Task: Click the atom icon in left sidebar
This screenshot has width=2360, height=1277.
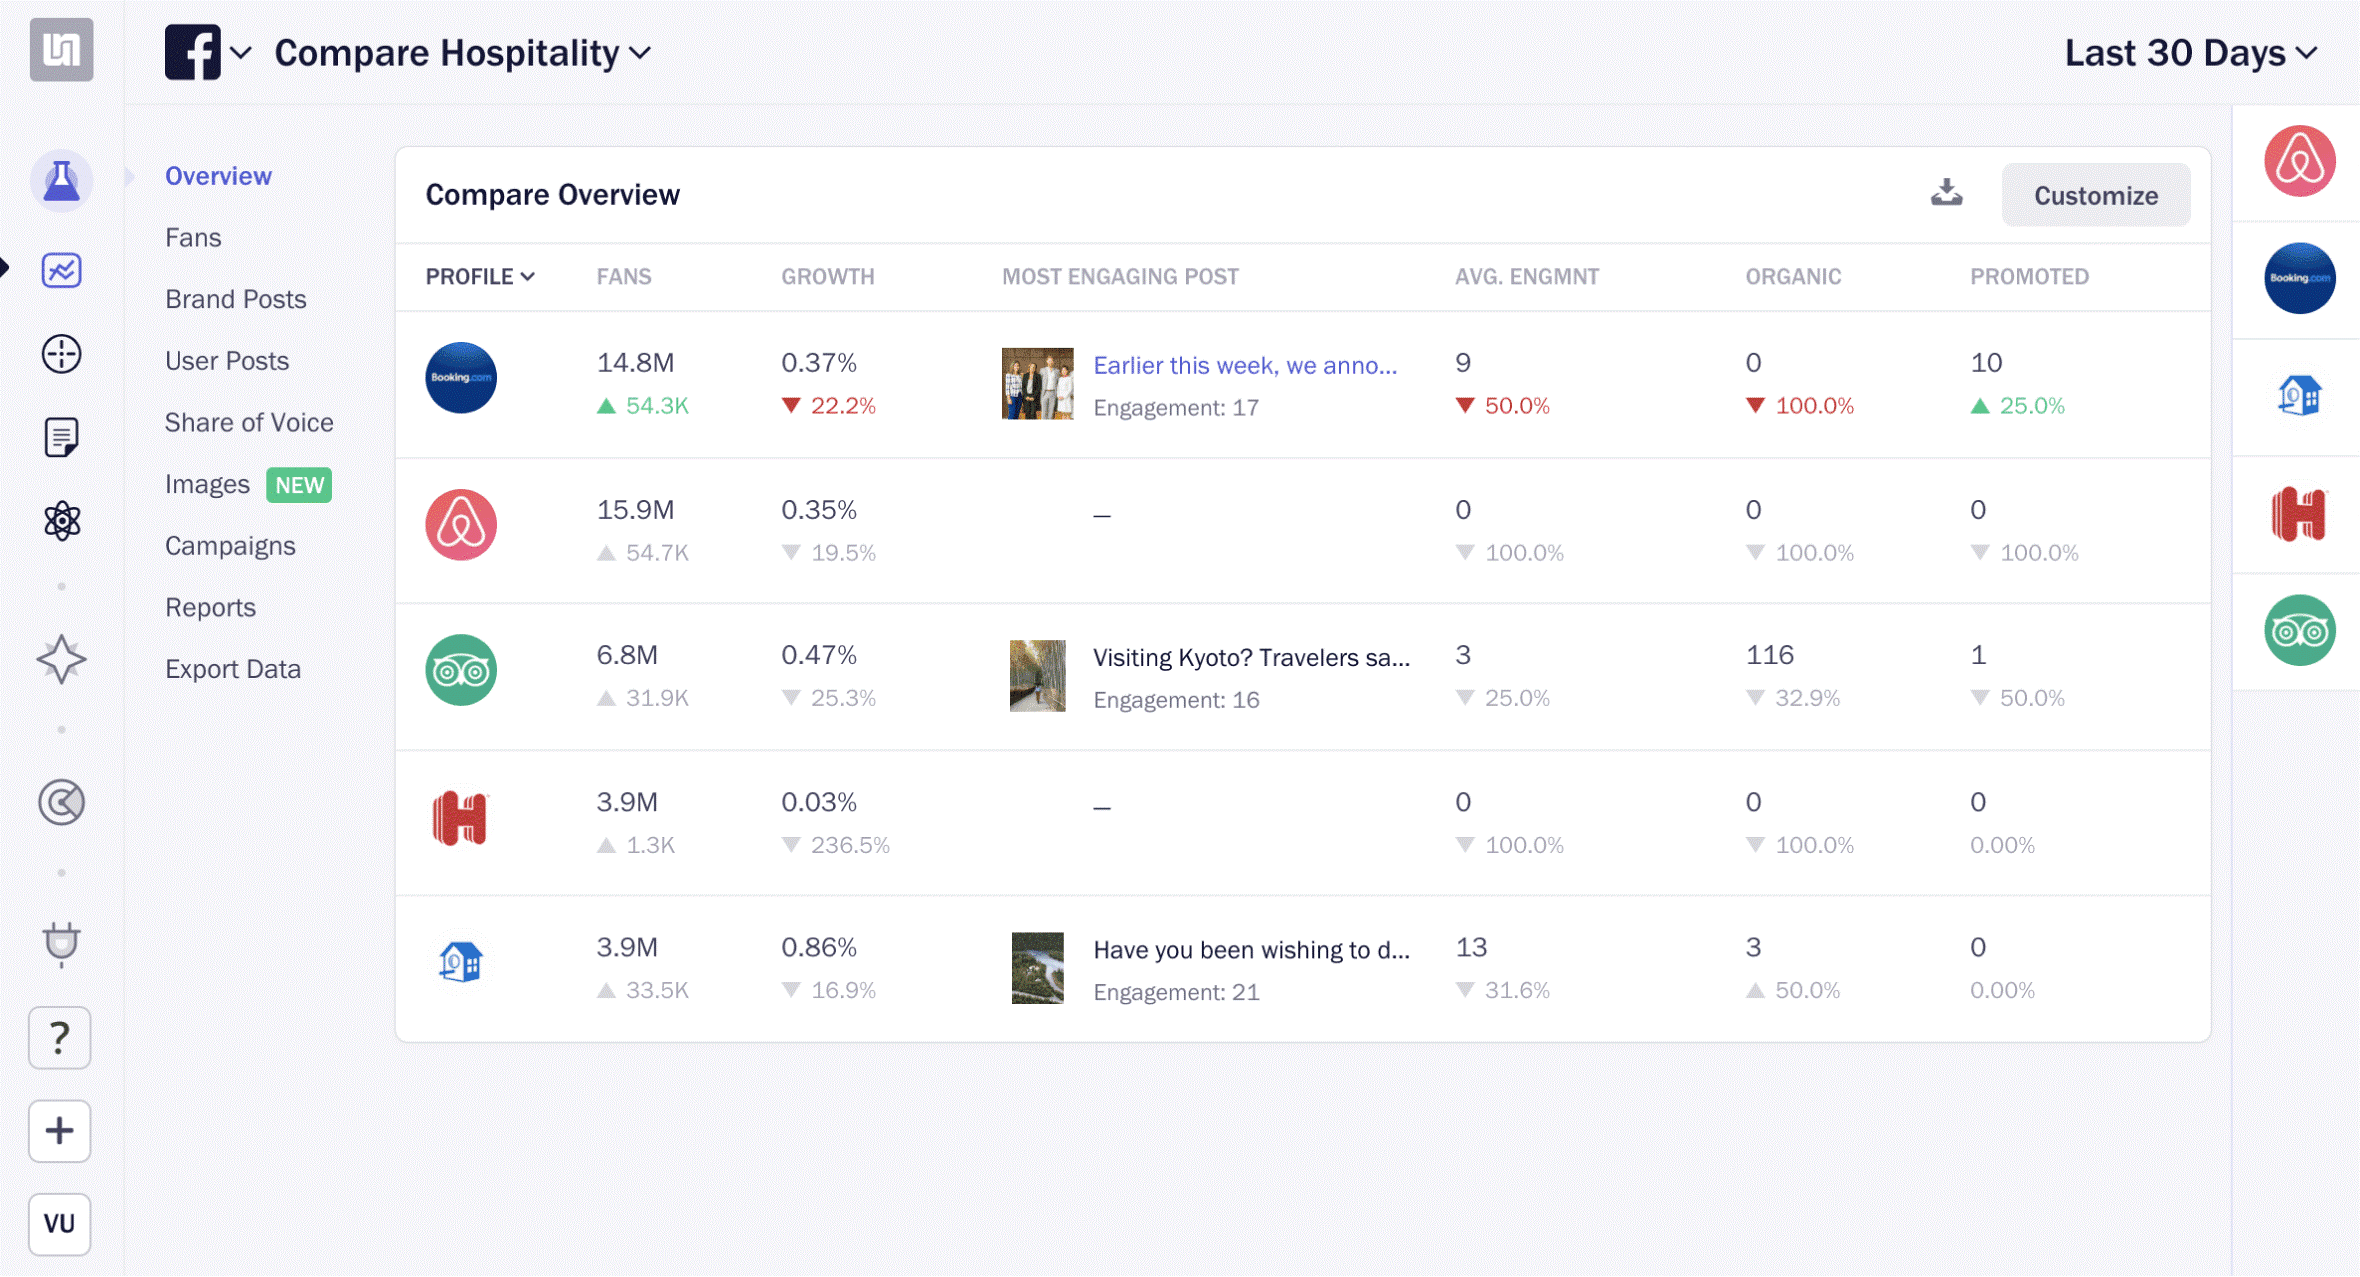Action: (61, 521)
